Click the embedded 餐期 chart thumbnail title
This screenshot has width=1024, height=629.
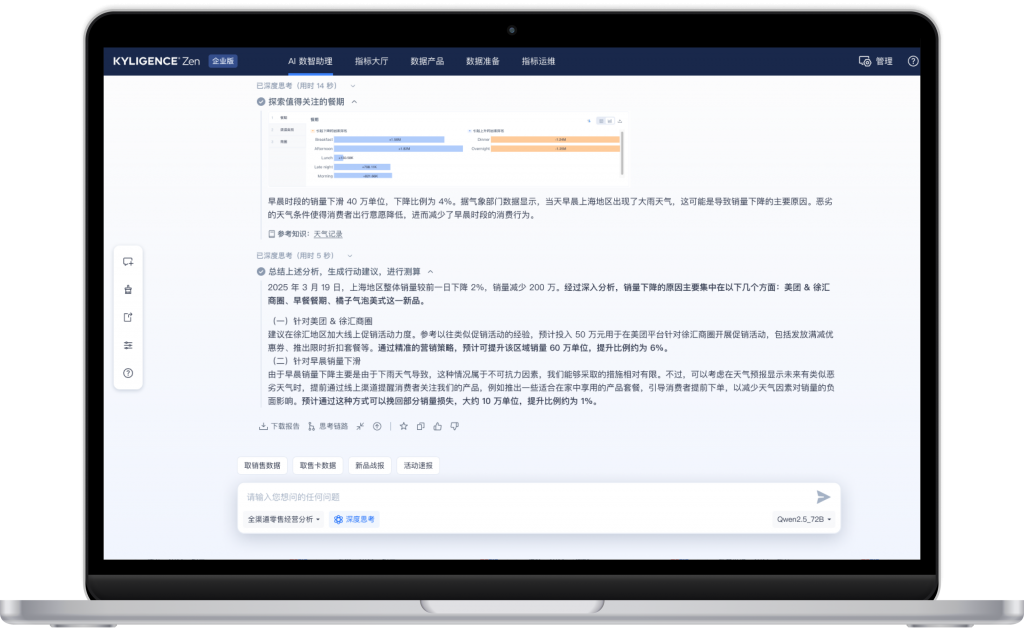point(315,120)
